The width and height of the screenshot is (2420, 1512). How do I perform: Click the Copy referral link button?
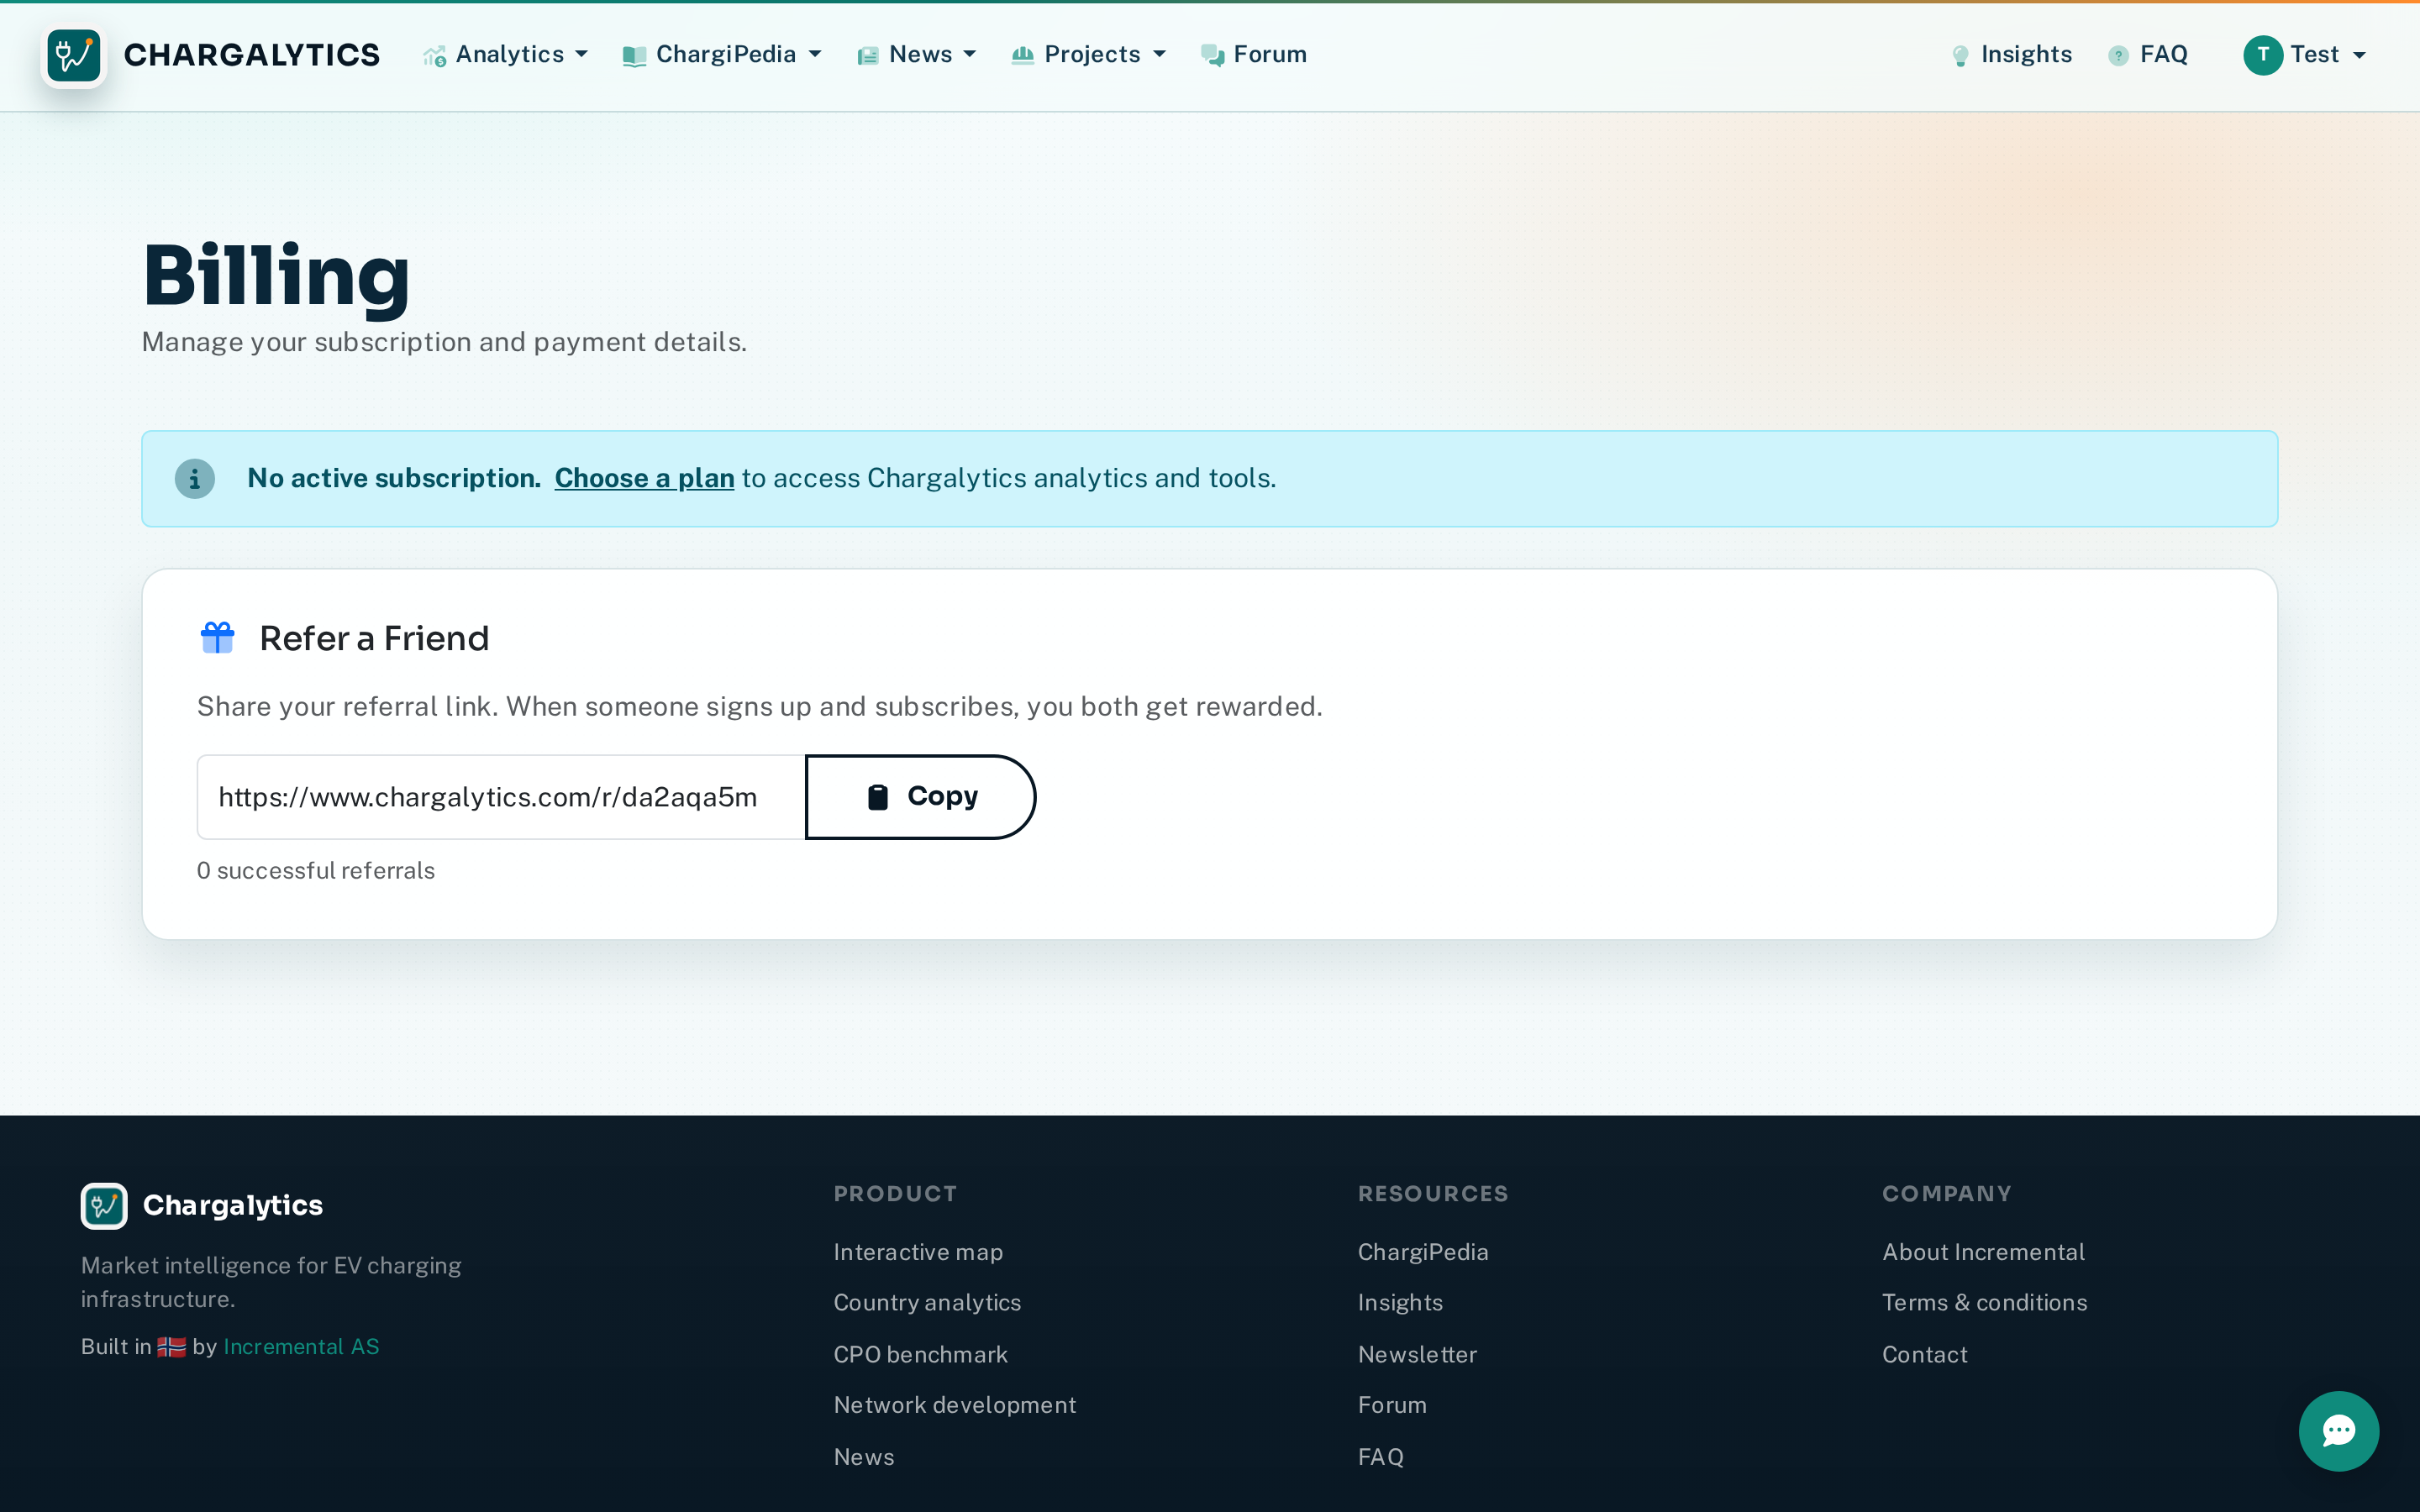pos(920,797)
